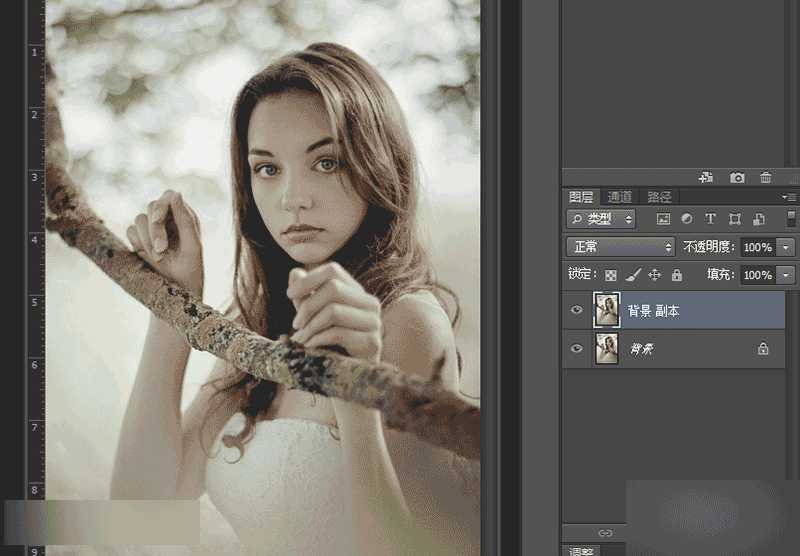This screenshot has height=556, width=800.
Task: Click the adjustment layer filter icon
Action: pos(687,219)
